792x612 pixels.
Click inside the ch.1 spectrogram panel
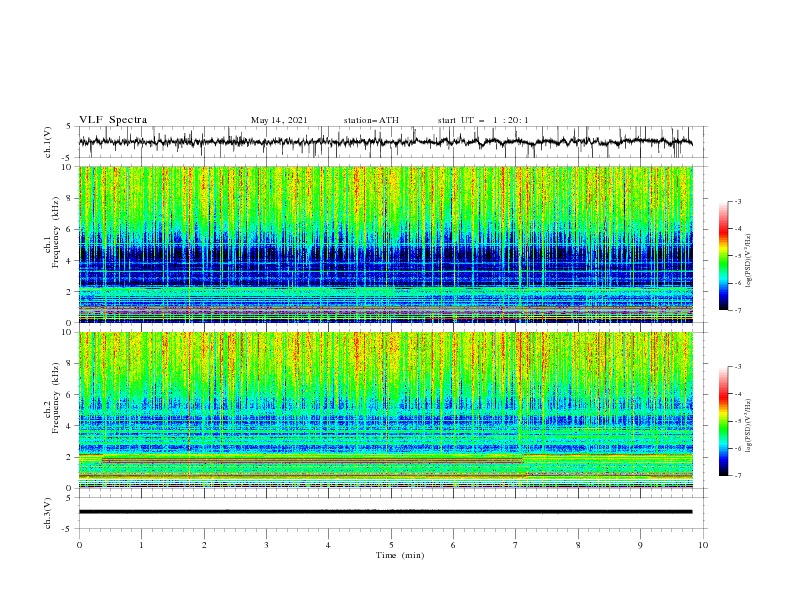pos(385,244)
